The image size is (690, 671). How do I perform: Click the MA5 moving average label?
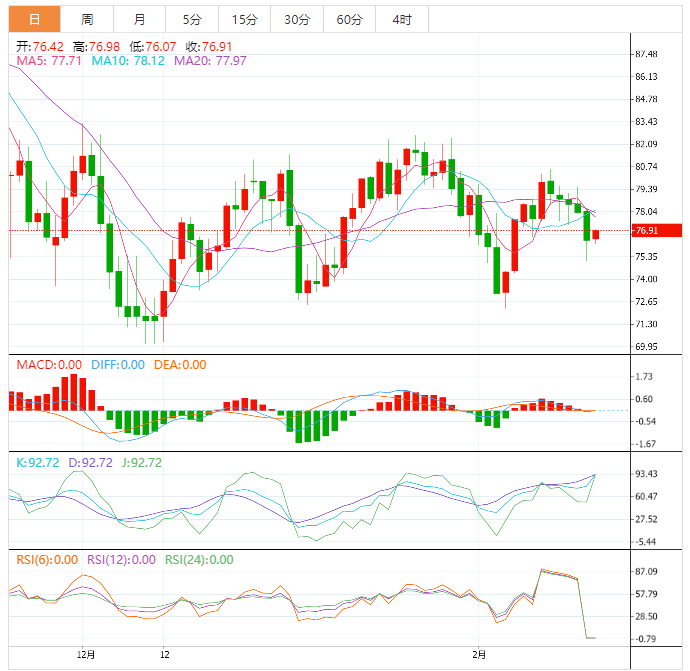[x=50, y=61]
